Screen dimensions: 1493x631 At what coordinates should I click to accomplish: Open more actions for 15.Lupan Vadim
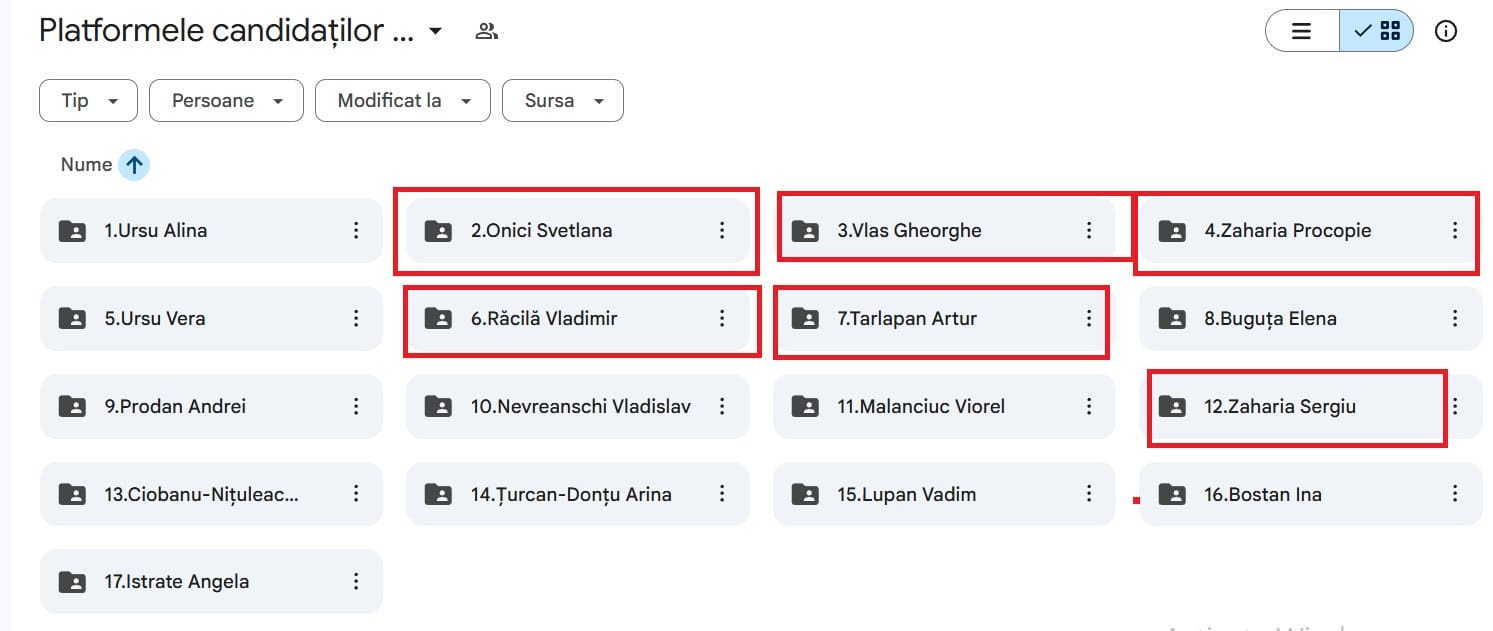(1089, 494)
